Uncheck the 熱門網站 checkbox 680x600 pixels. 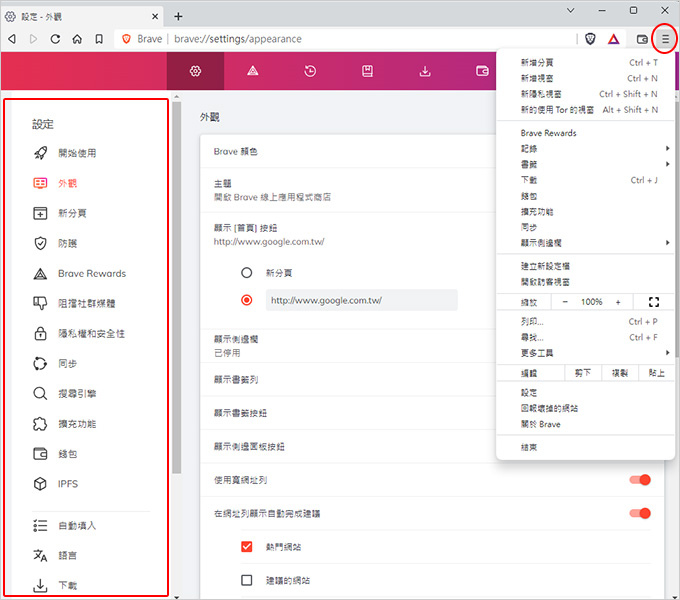pyautogui.click(x=246, y=547)
